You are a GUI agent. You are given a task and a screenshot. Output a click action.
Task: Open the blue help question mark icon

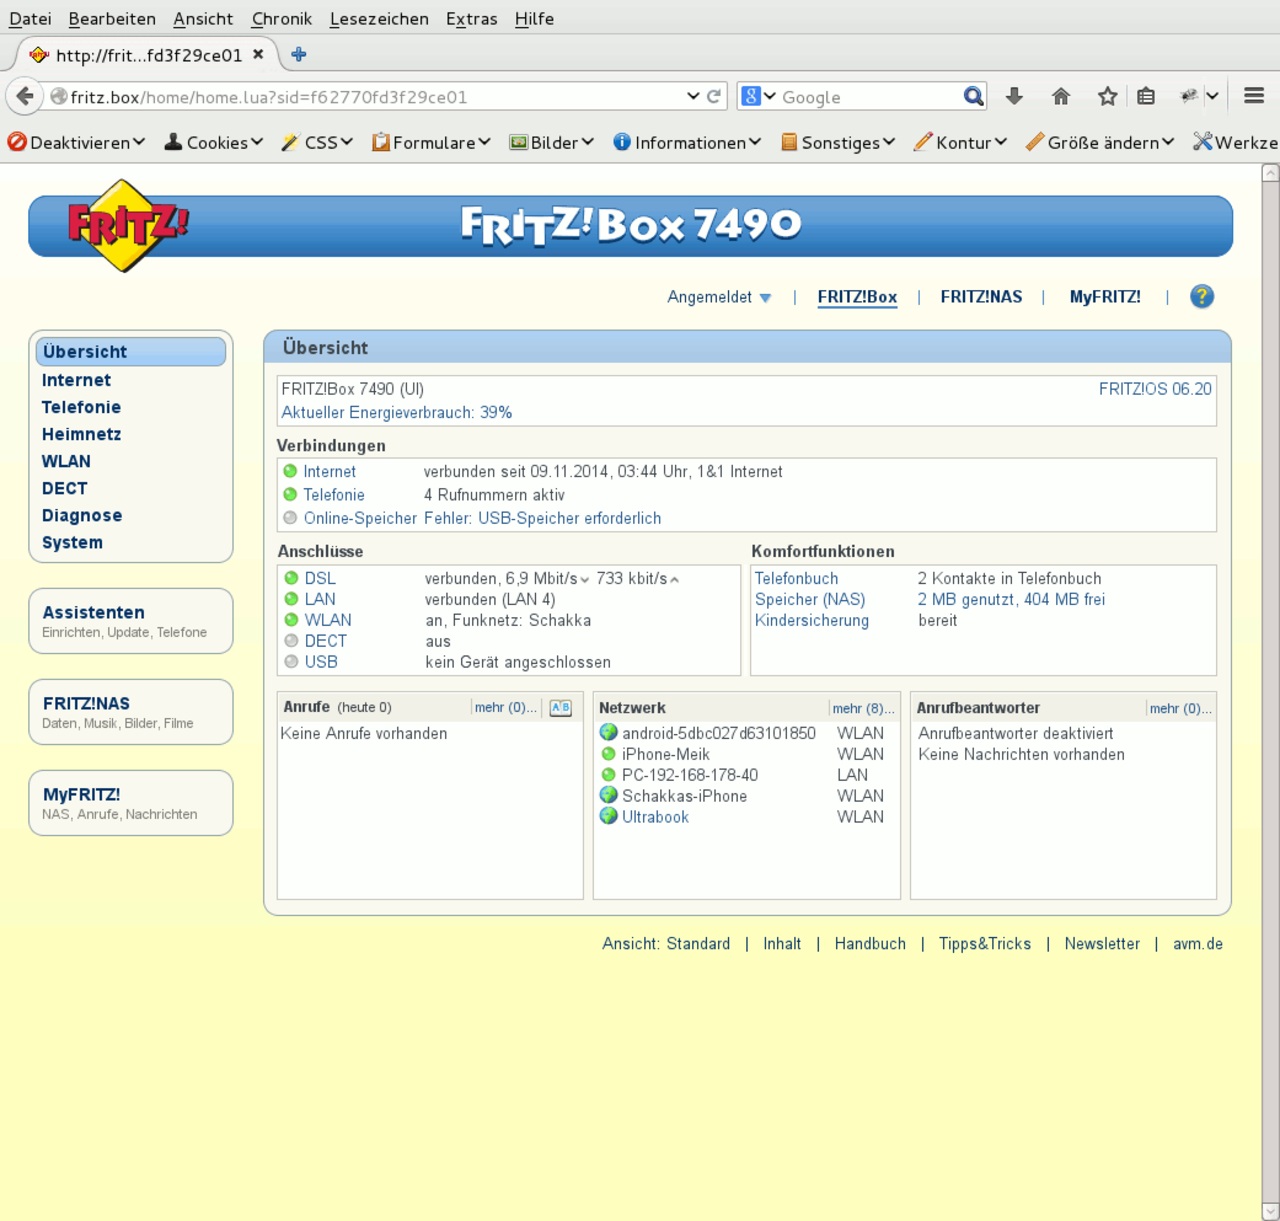click(x=1202, y=296)
